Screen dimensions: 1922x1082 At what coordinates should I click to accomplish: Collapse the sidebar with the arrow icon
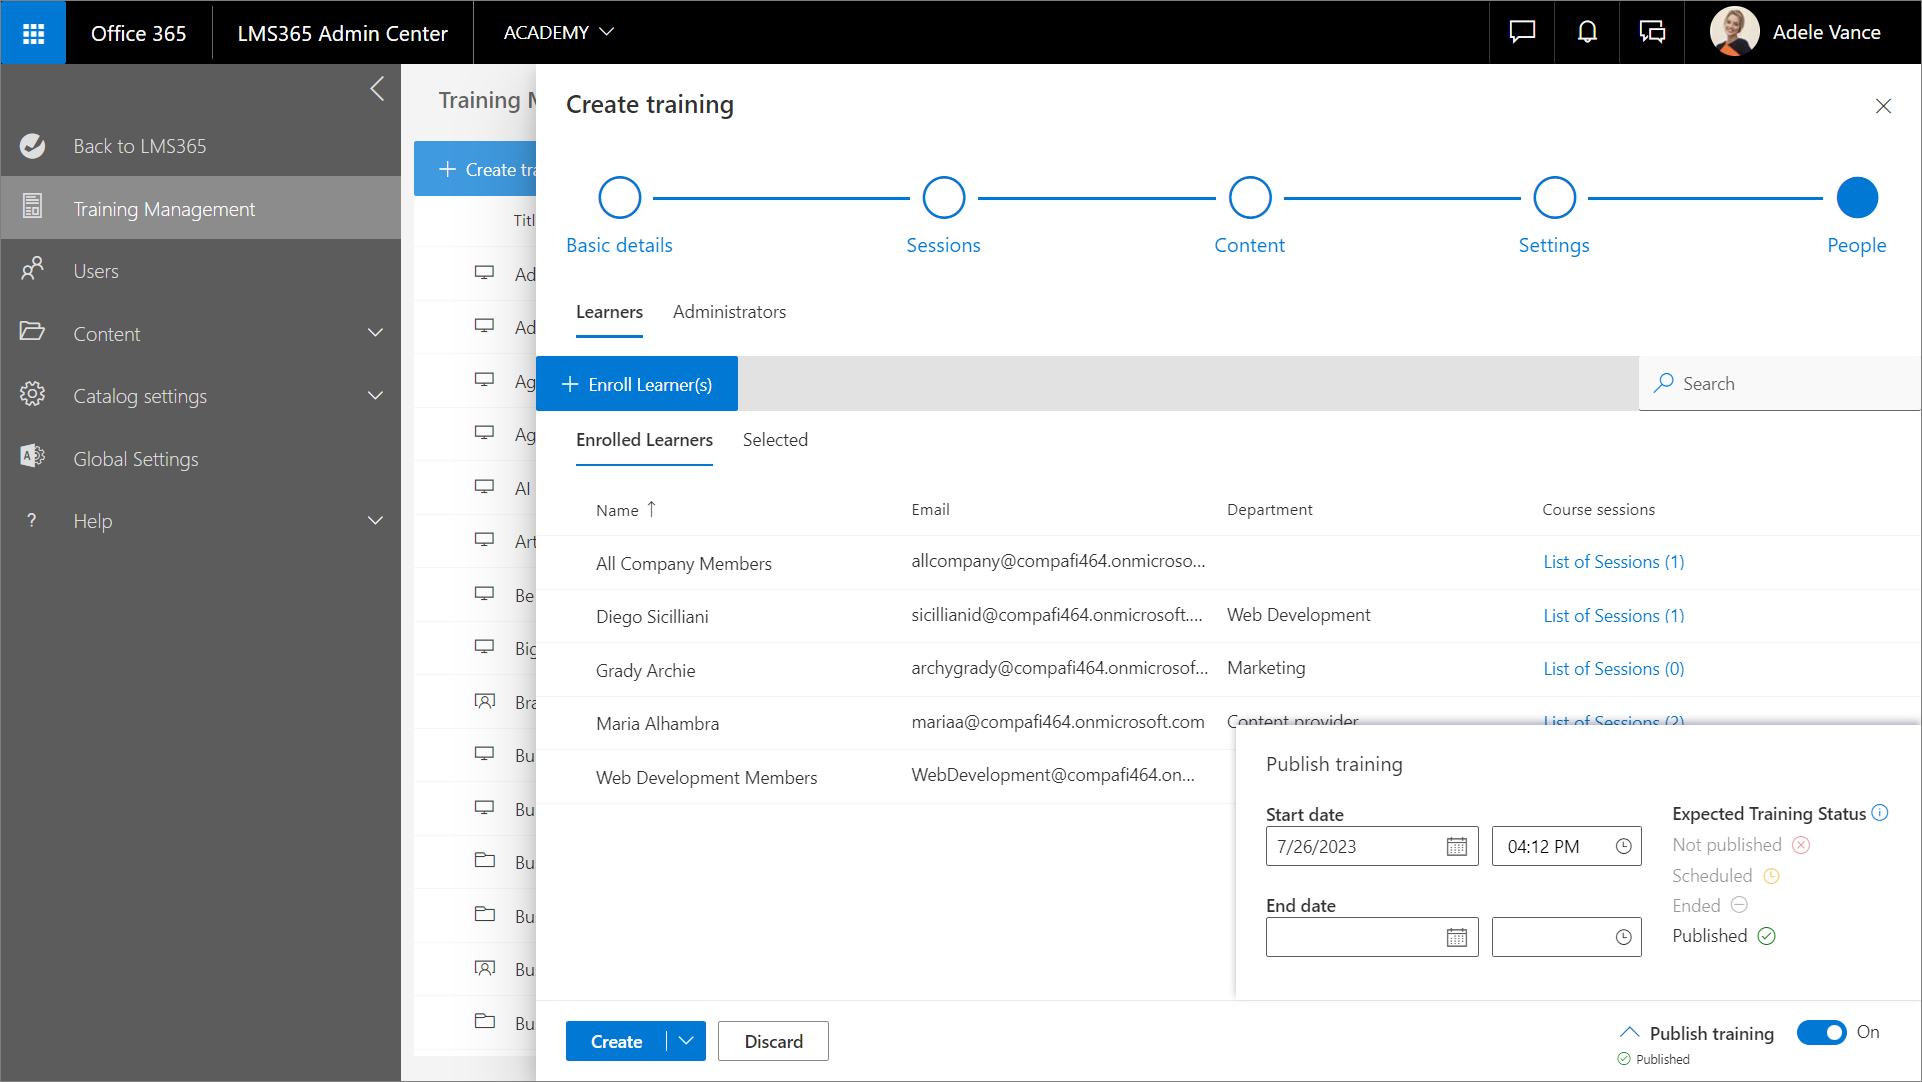tap(377, 89)
